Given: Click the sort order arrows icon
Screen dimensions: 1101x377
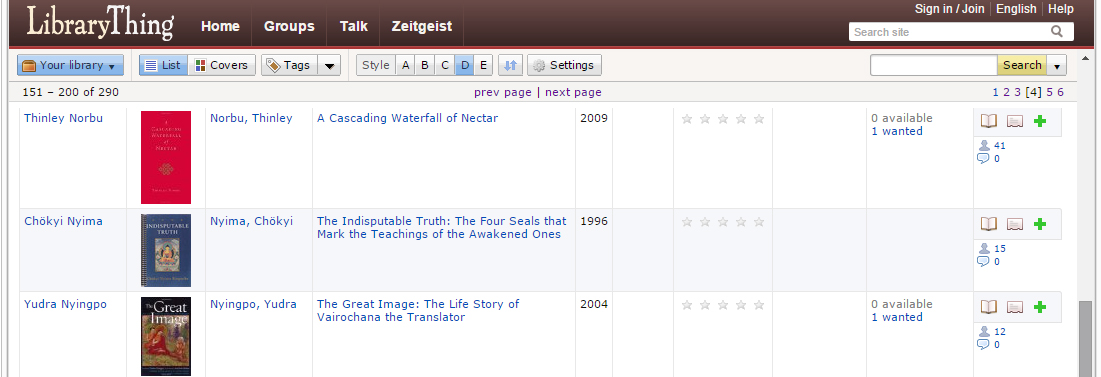Looking at the screenshot, I should (510, 65).
